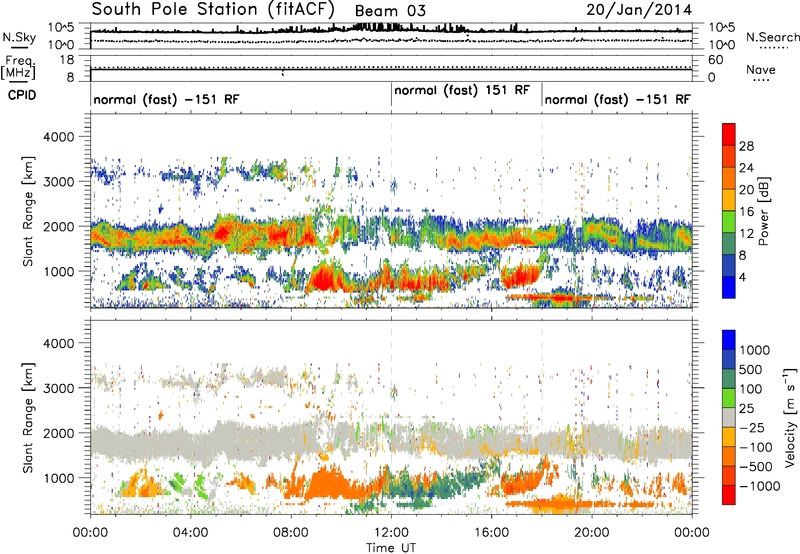Click the 'Time UT' axis title

[391, 547]
